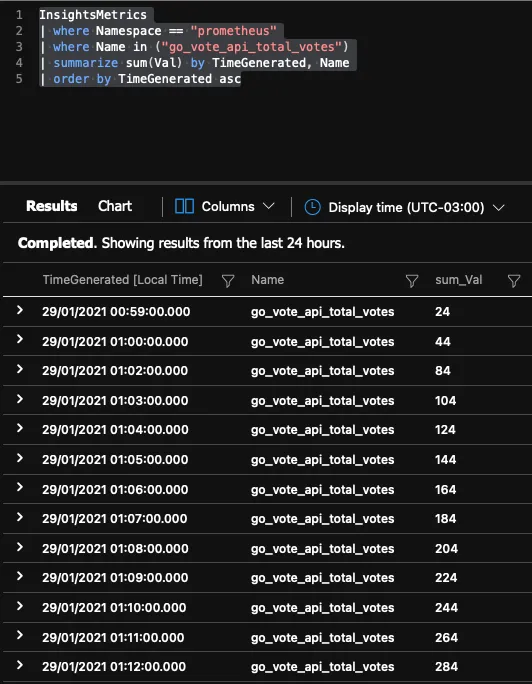
Task: Open filter for sum_Val column
Action: coord(514,281)
